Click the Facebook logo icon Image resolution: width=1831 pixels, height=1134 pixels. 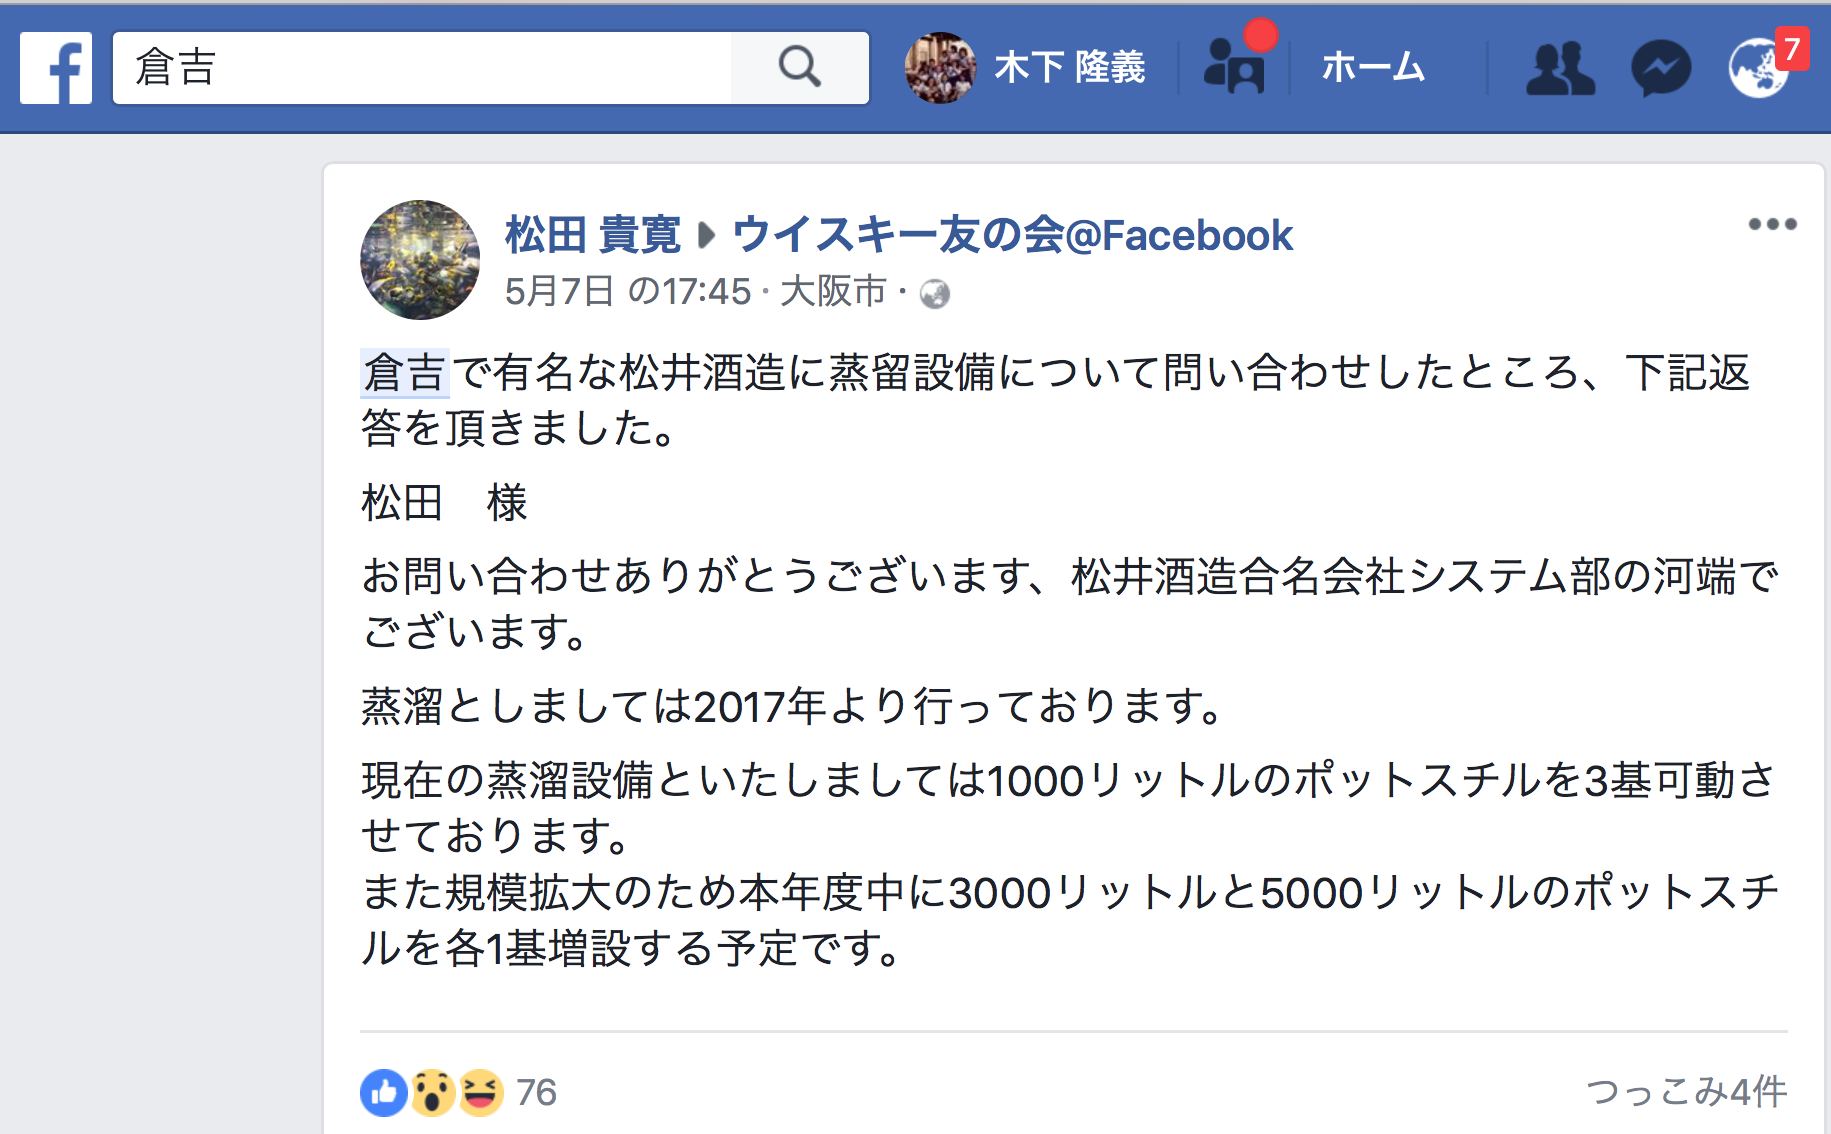(56, 68)
